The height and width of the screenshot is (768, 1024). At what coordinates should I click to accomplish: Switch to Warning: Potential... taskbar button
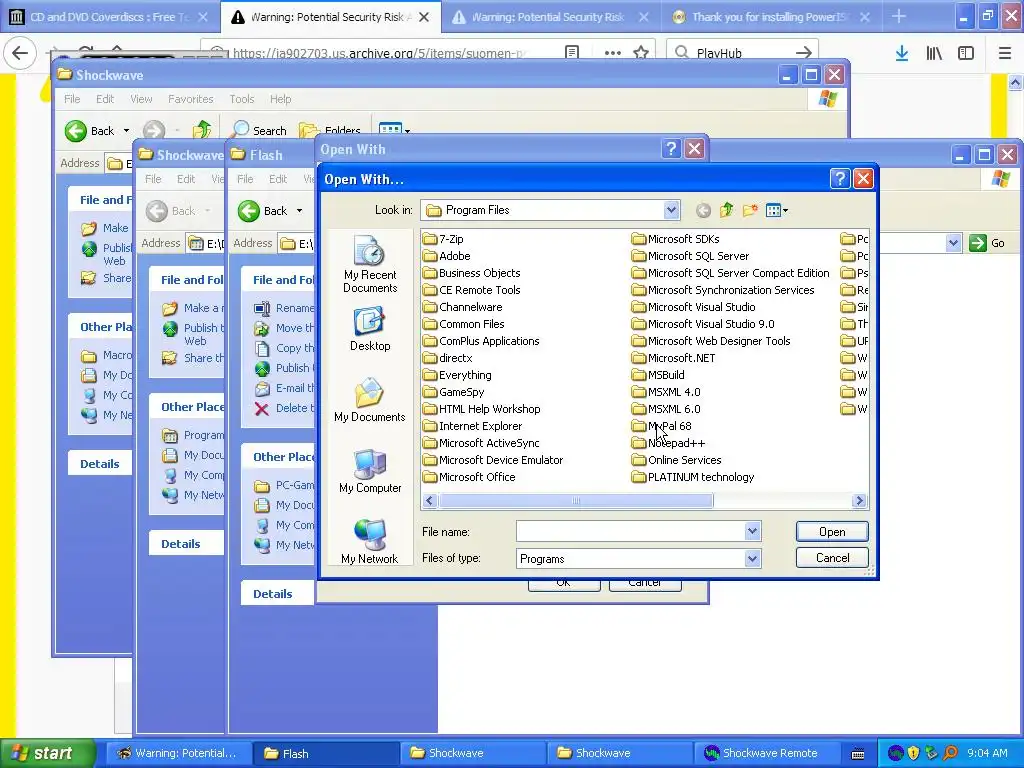coord(178,753)
